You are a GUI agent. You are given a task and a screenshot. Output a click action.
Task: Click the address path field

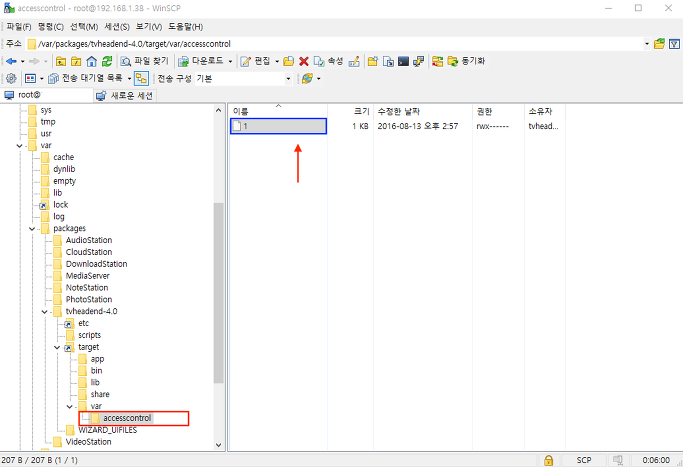click(x=335, y=44)
